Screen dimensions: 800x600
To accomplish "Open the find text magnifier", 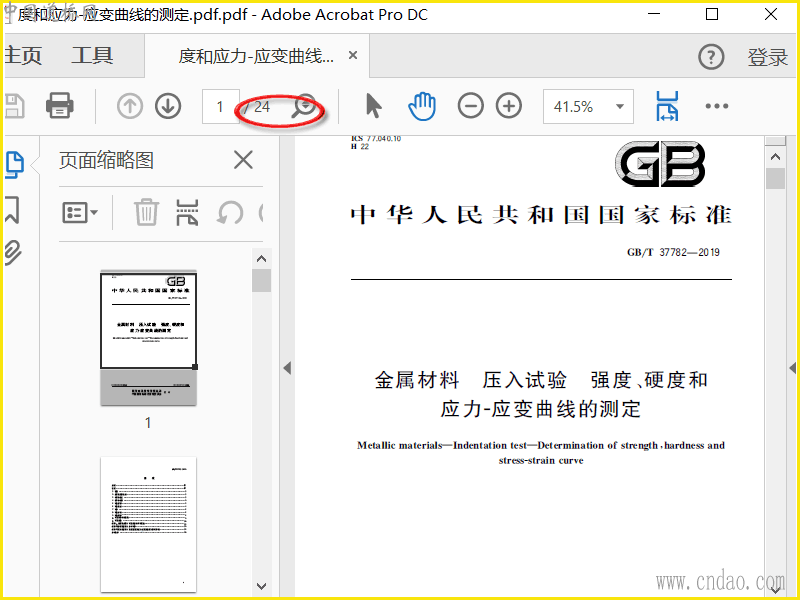I will pyautogui.click(x=305, y=106).
